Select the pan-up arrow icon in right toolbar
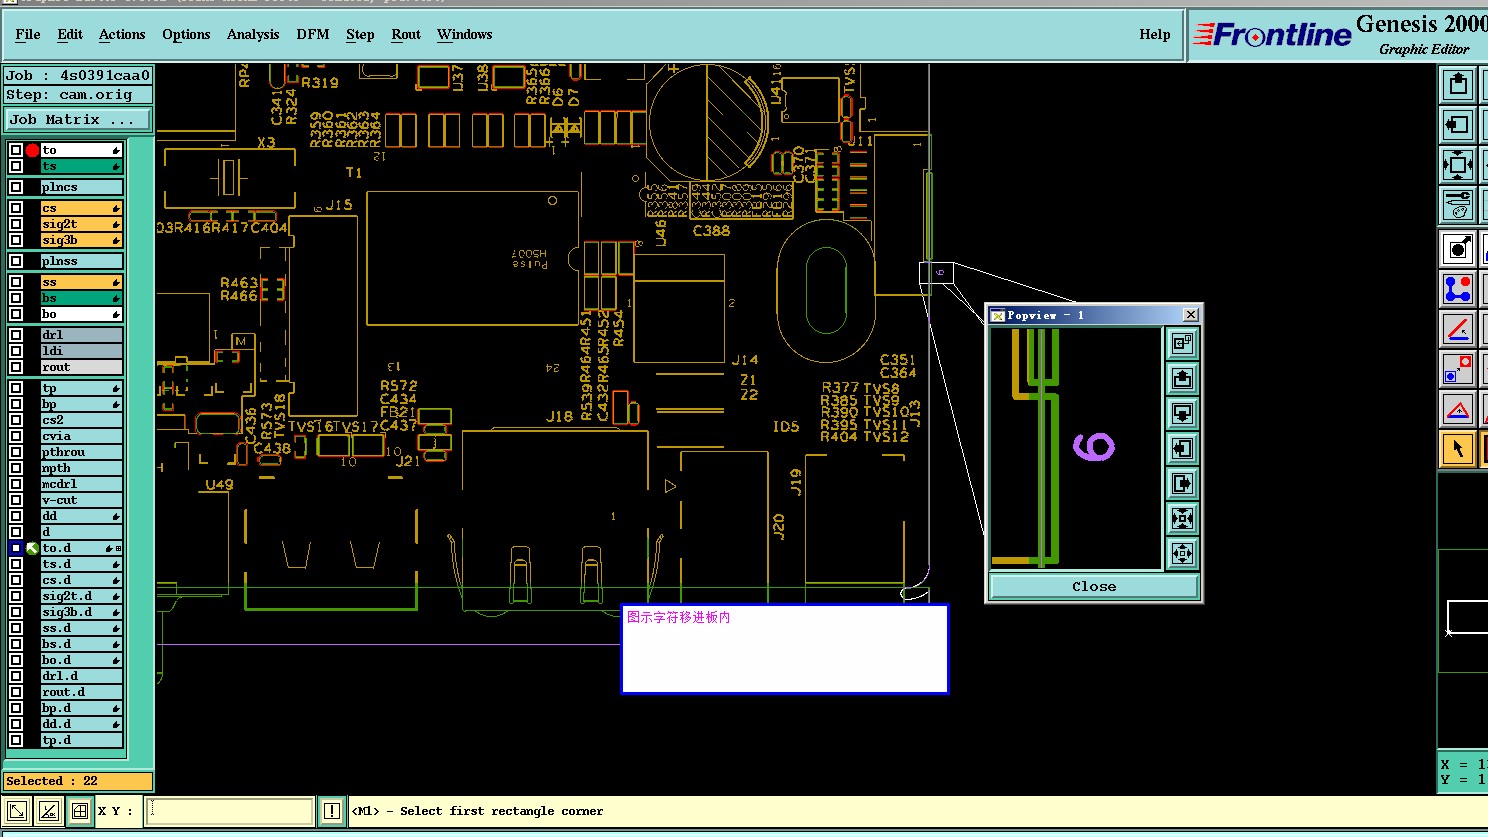 [1458, 85]
